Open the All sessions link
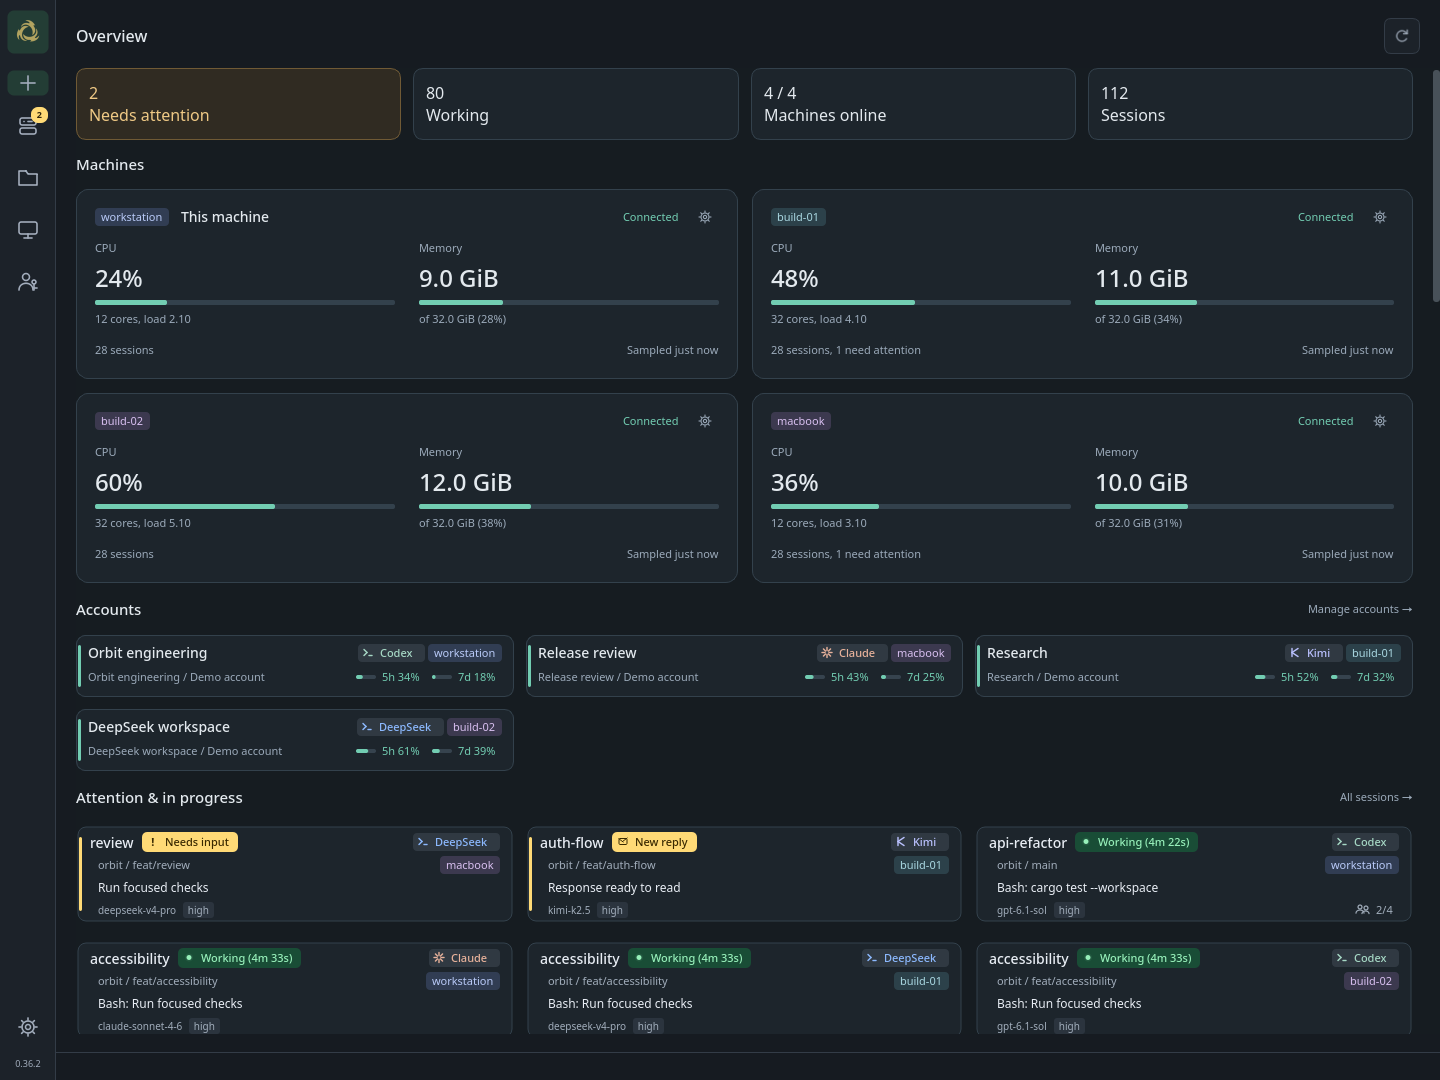 tap(1376, 797)
